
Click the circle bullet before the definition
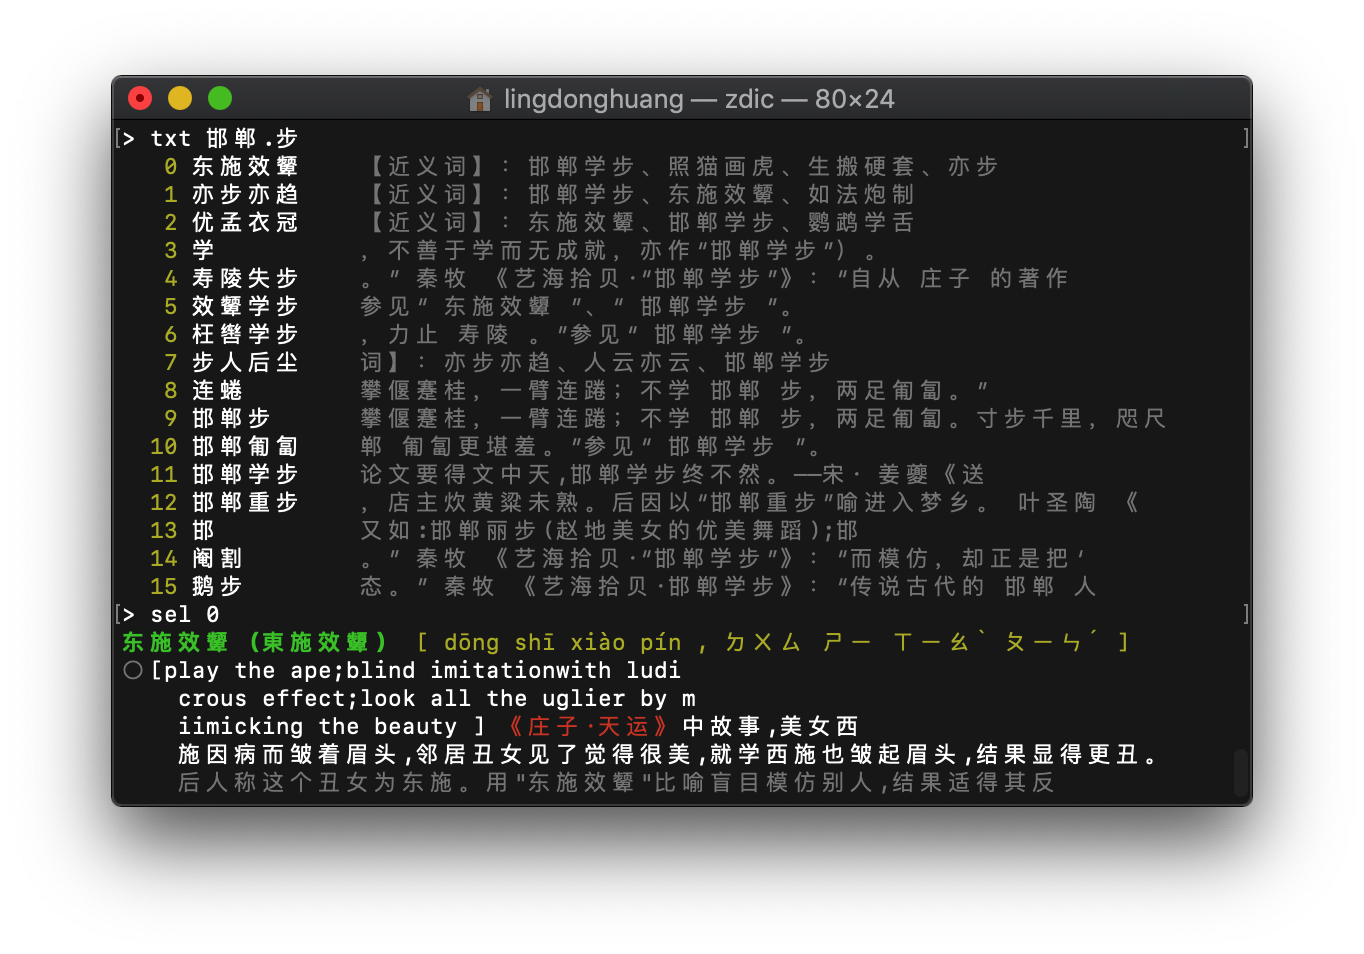(133, 670)
